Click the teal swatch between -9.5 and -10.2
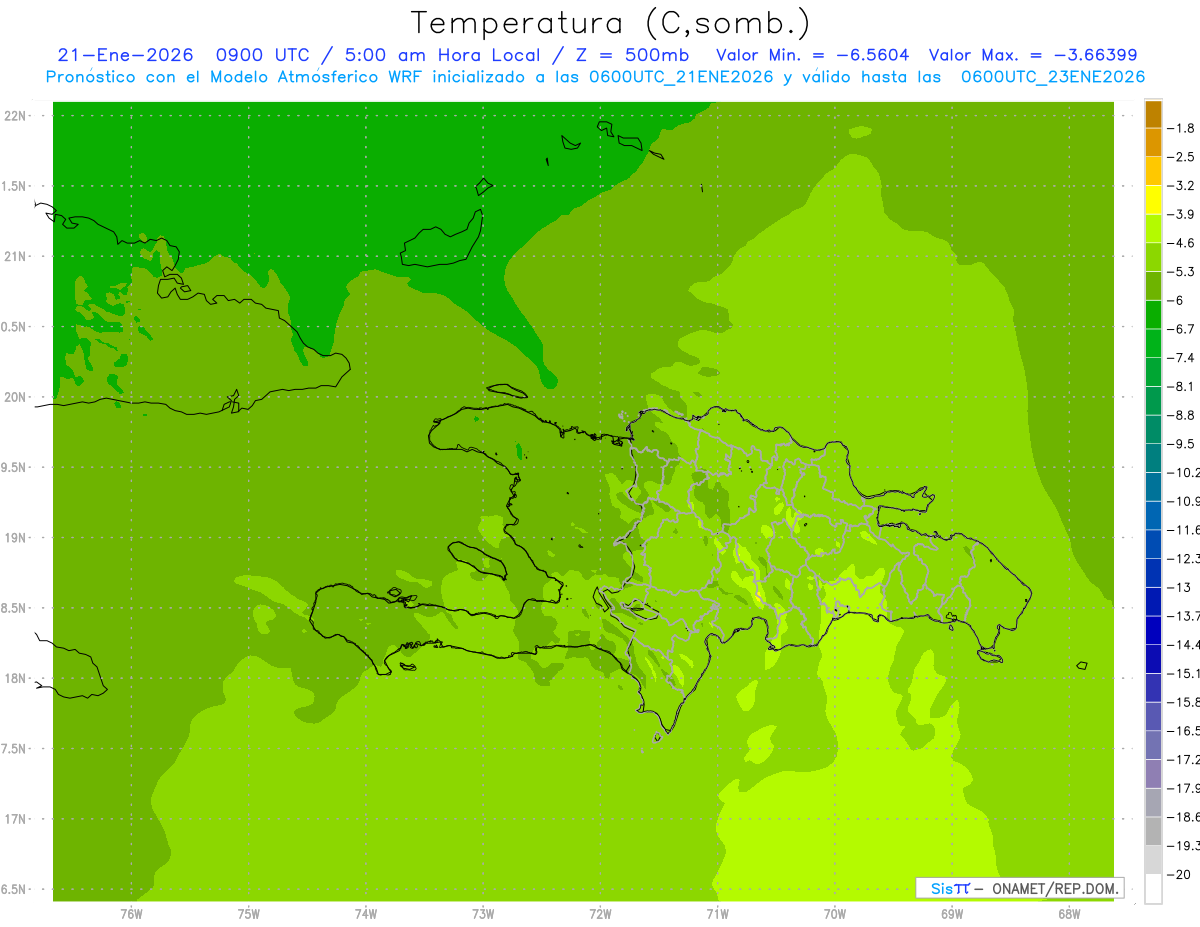 pyautogui.click(x=1153, y=459)
